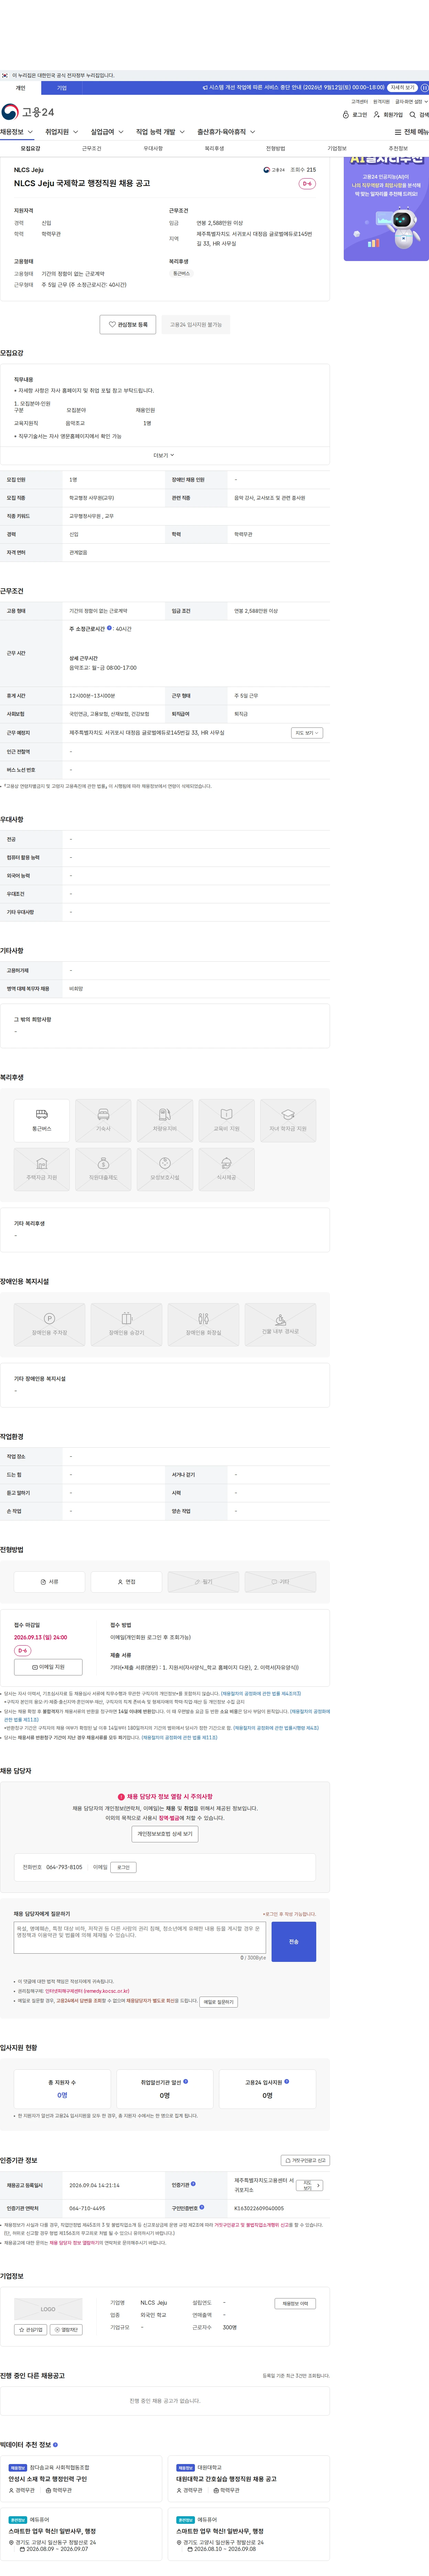Click info icon beside 취업알선기관 알선
The image size is (429, 2576).
[185, 2082]
